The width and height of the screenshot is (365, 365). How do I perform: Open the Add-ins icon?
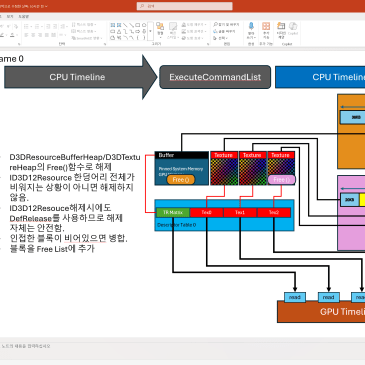[x=266, y=30]
